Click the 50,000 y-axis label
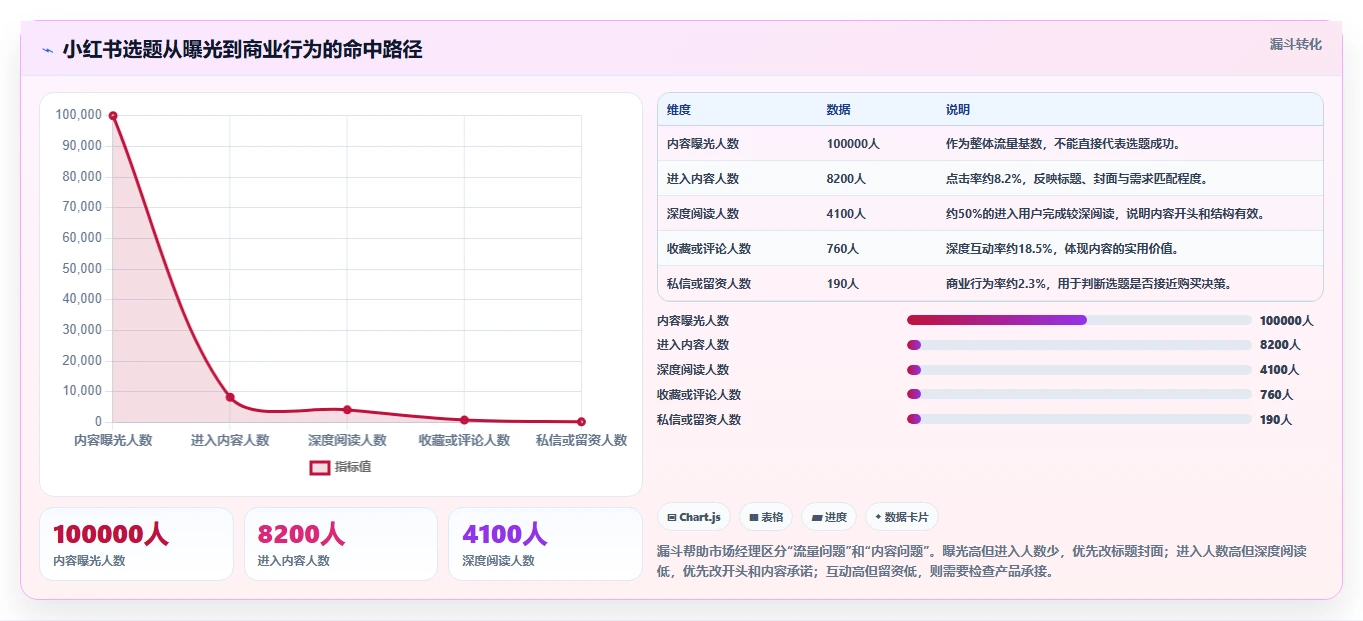Image resolution: width=1363 pixels, height=621 pixels. tap(82, 268)
